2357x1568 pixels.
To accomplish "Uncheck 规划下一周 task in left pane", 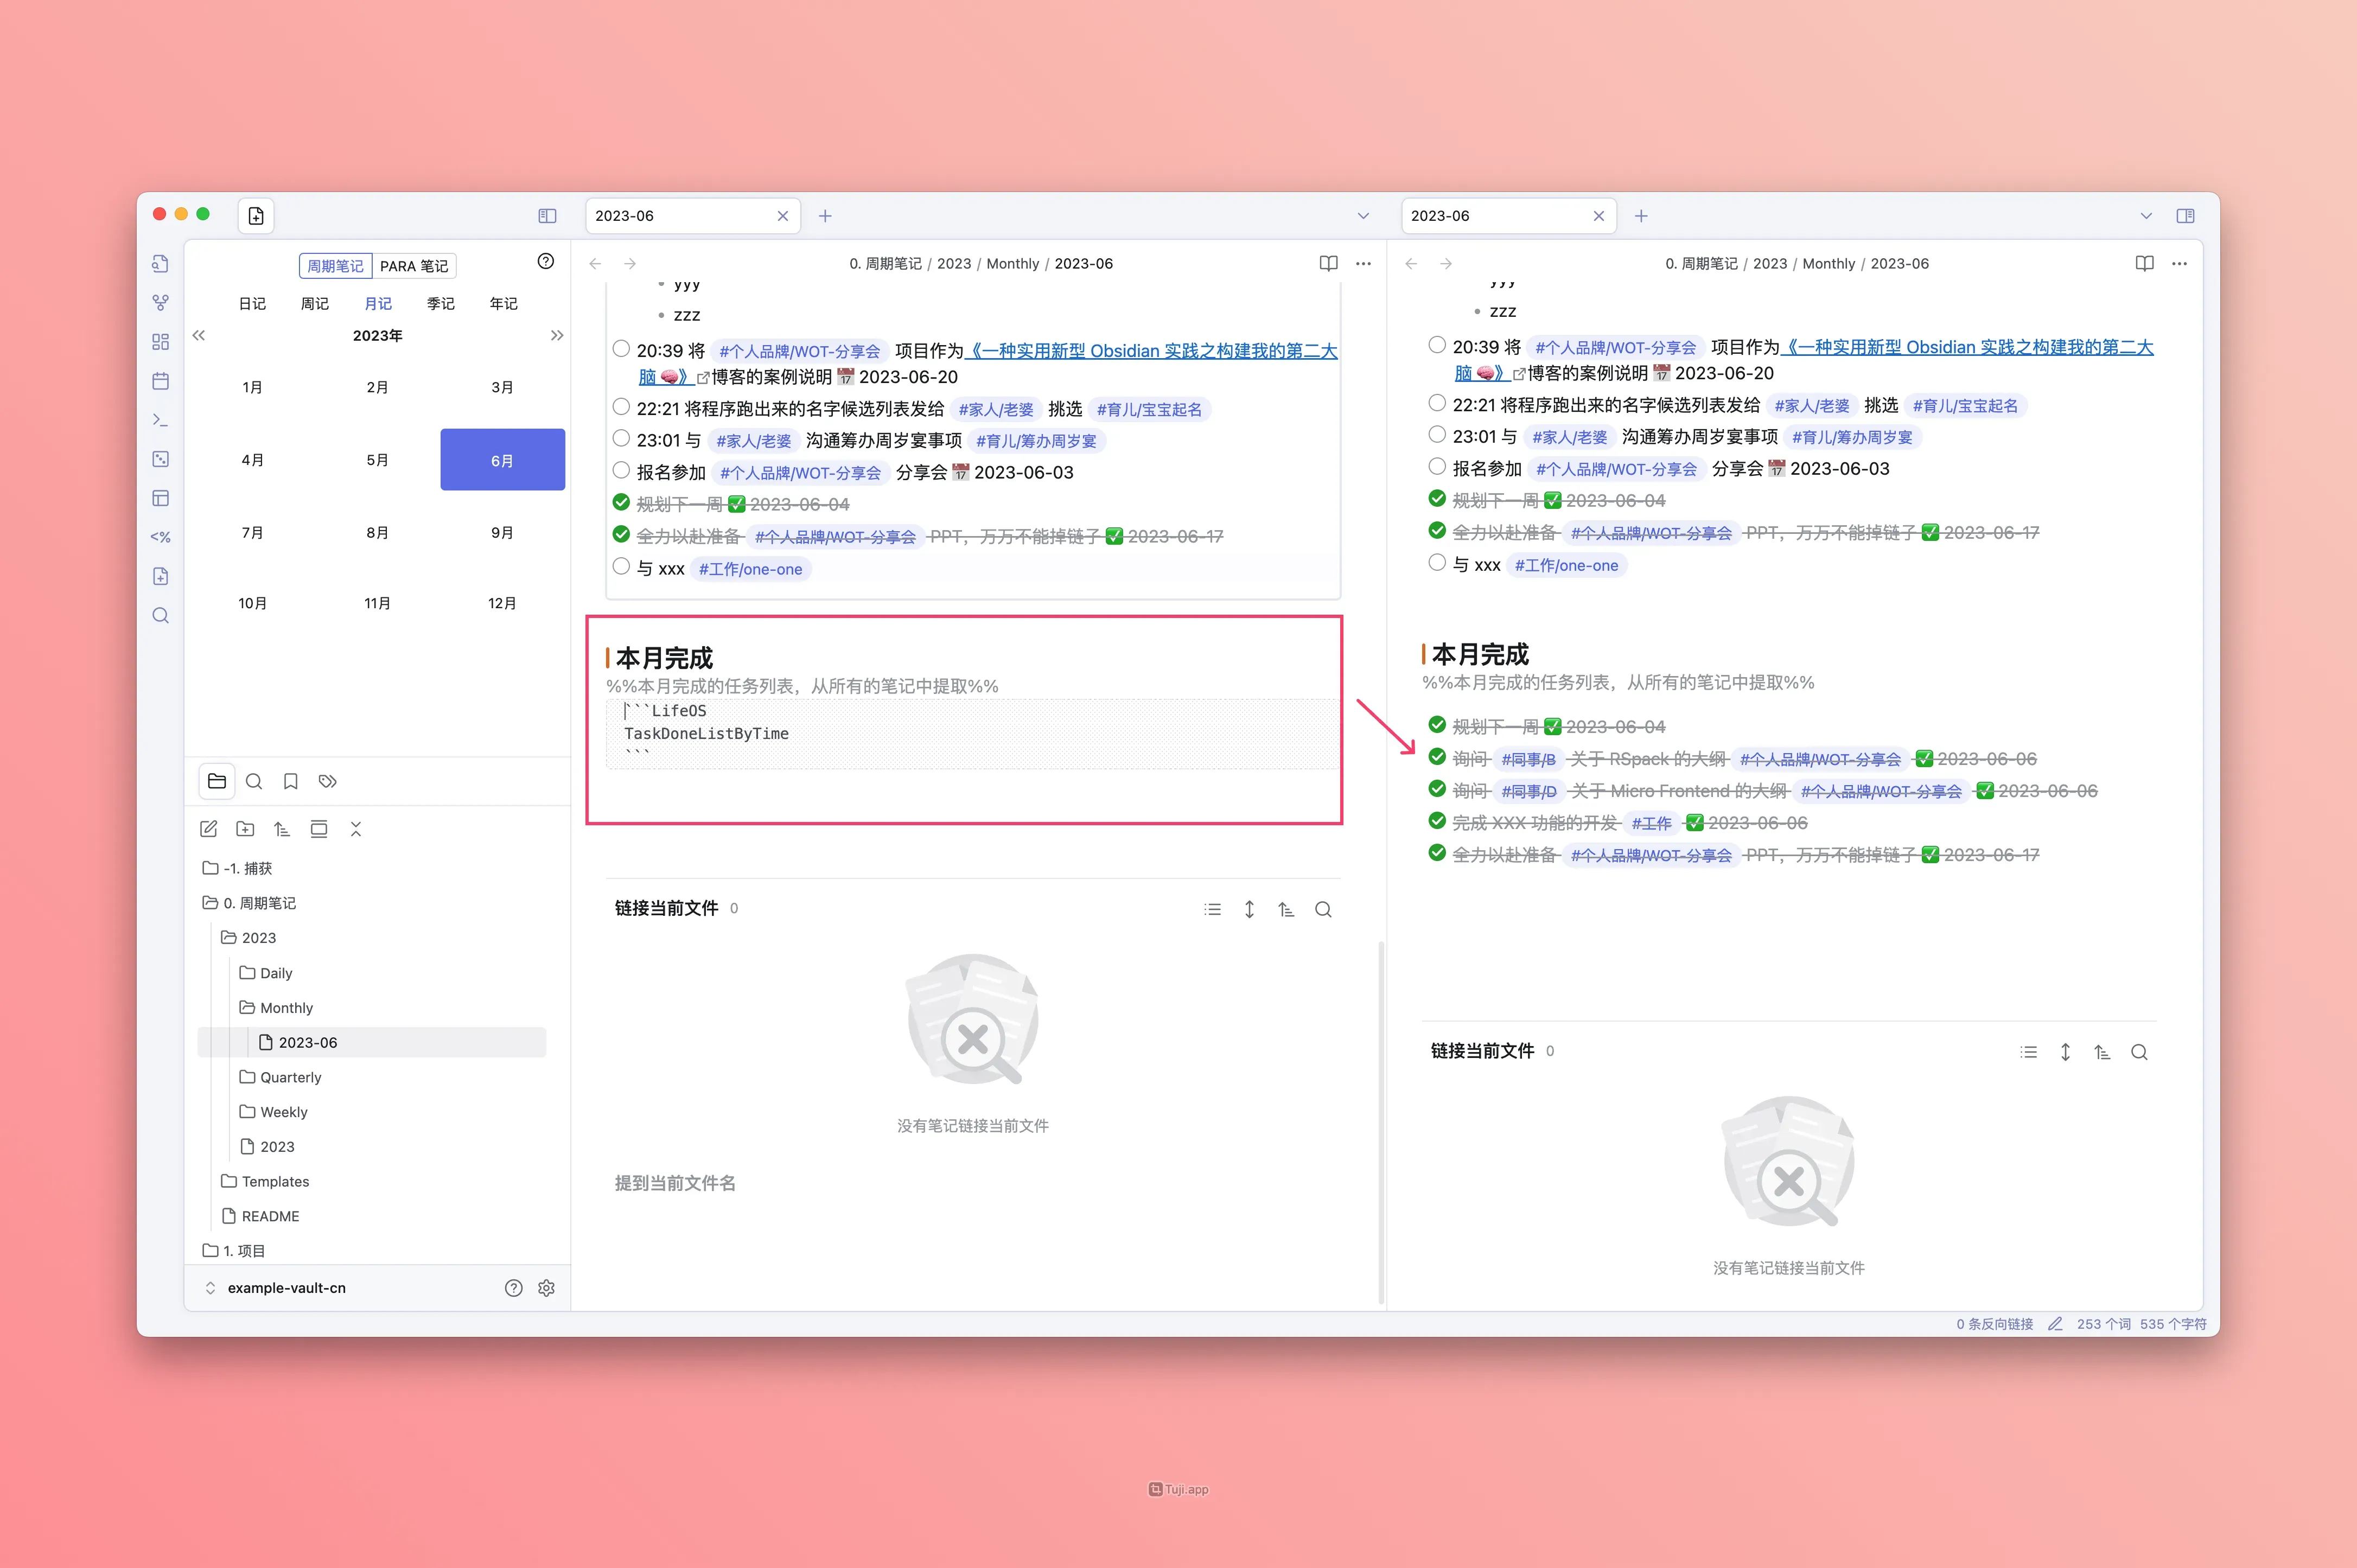I will coord(621,503).
